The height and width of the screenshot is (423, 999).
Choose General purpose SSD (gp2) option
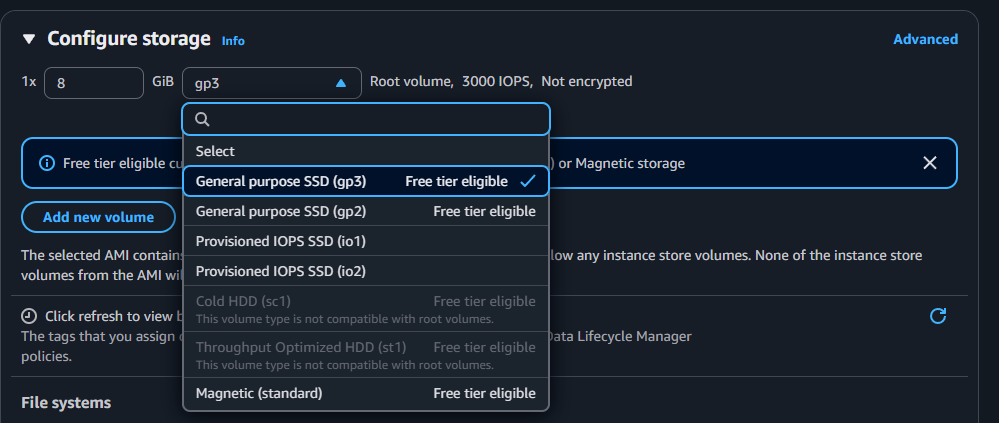coord(366,211)
